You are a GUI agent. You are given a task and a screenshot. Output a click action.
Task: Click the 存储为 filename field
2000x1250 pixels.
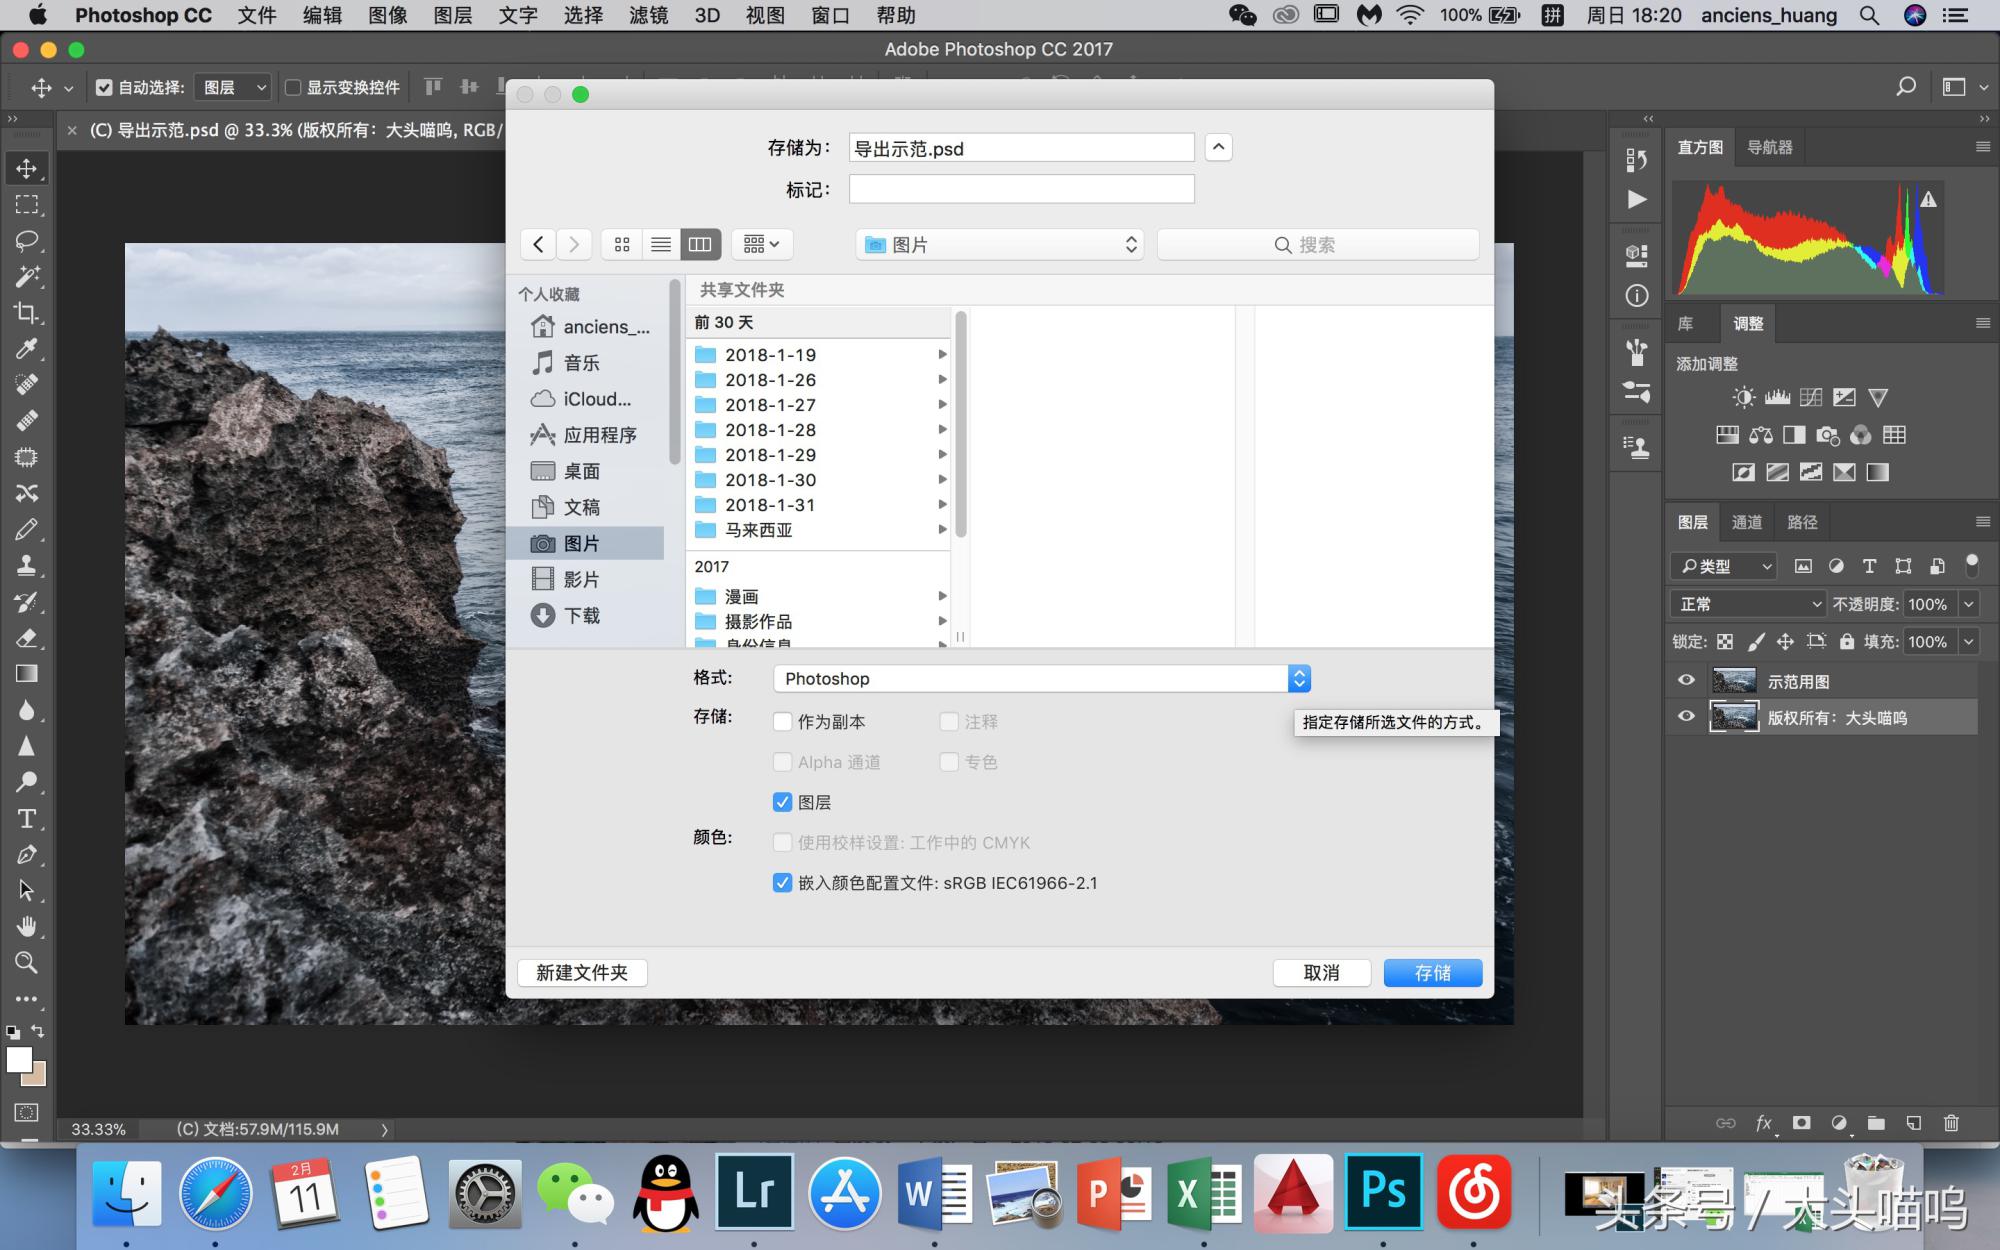click(1021, 148)
